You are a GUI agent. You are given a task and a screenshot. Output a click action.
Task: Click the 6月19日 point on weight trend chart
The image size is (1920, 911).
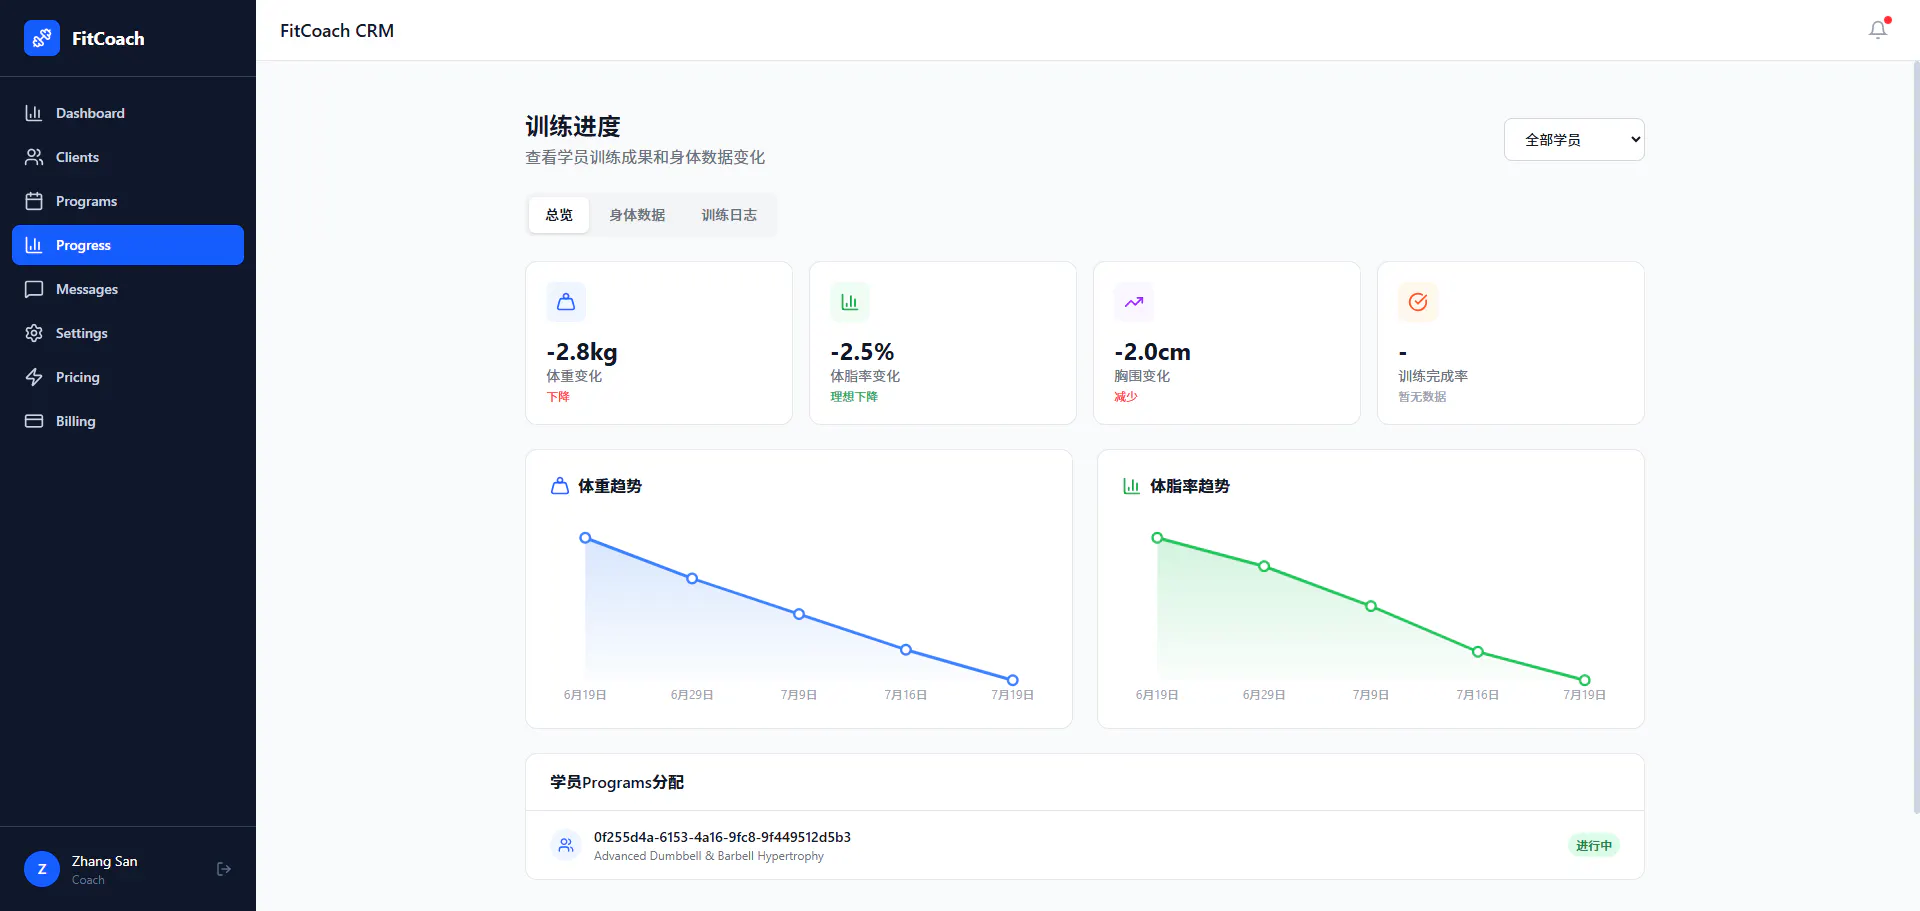[x=585, y=538]
